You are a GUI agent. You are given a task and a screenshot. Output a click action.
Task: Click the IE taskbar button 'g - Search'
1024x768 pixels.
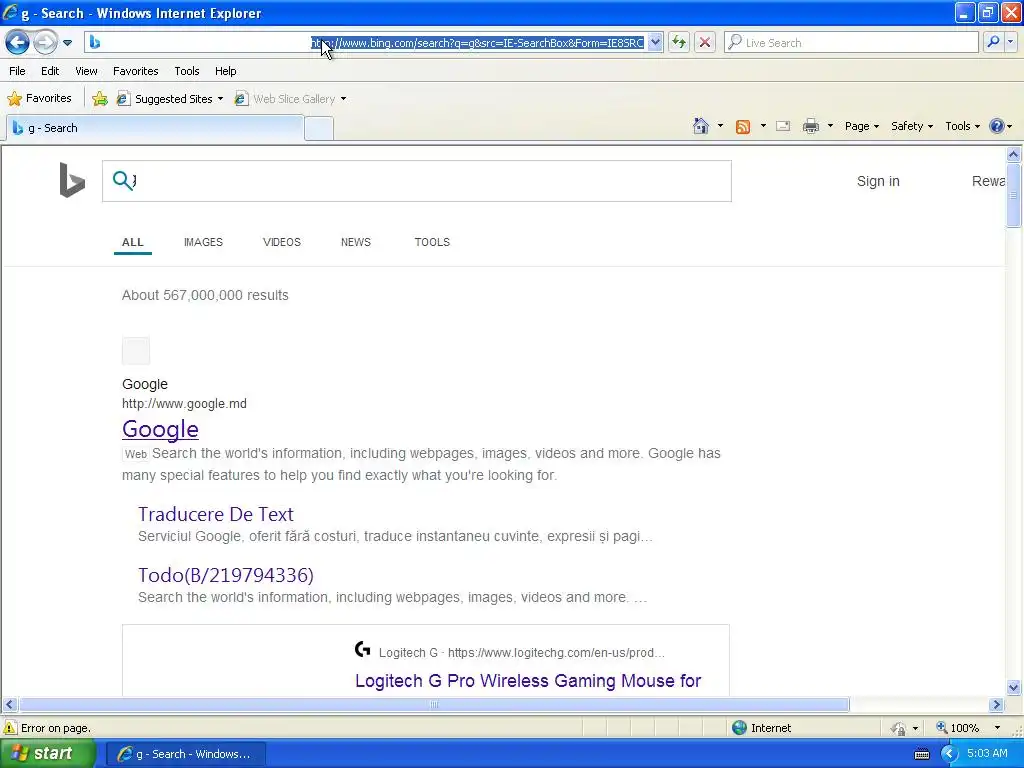pyautogui.click(x=185, y=754)
